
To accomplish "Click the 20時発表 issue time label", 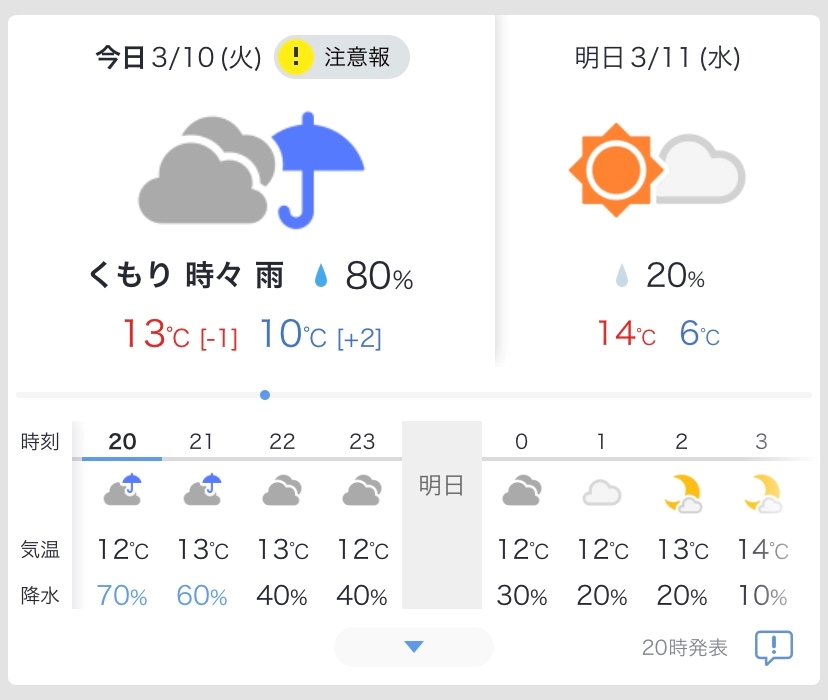I will coord(684,648).
